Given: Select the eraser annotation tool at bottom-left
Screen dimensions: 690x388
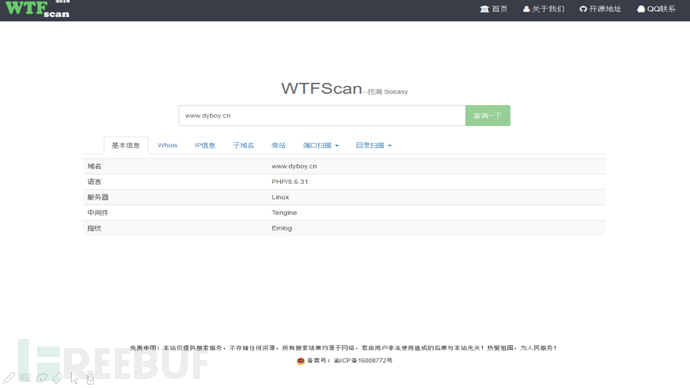Looking at the screenshot, I should point(58,378).
